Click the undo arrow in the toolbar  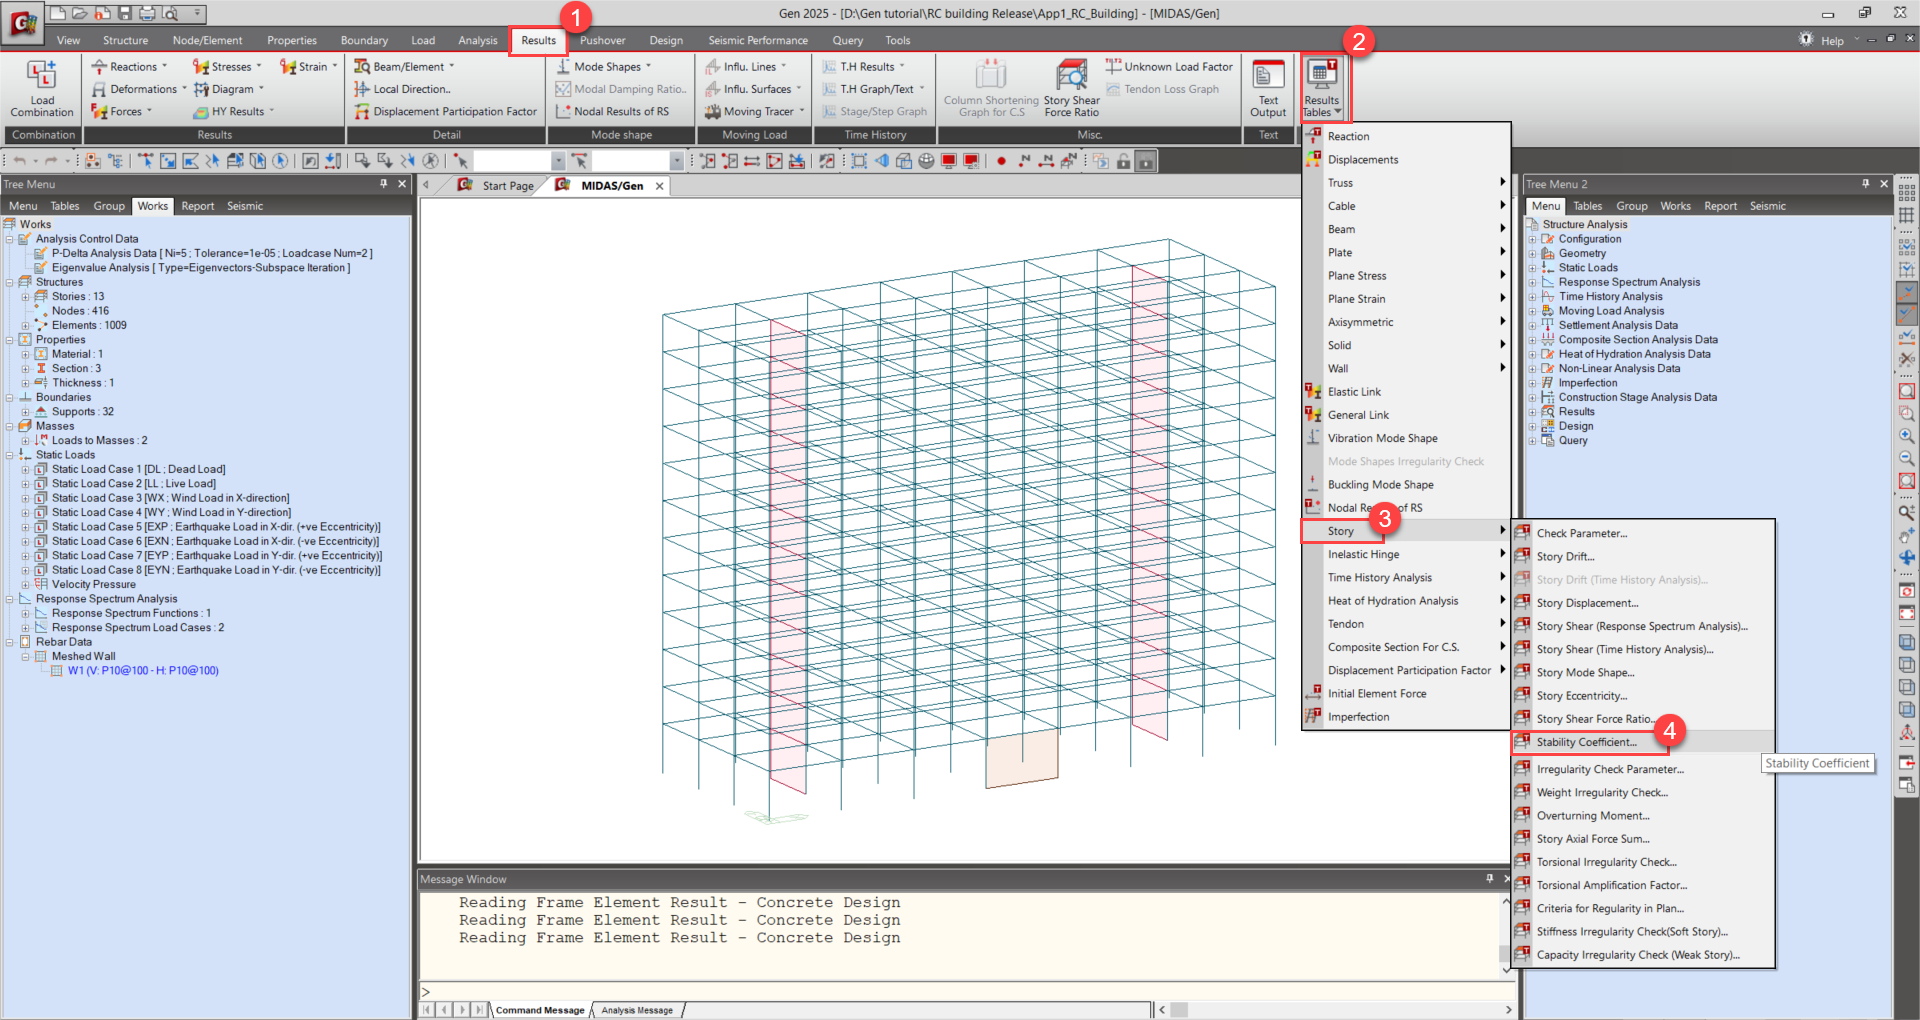tap(19, 161)
